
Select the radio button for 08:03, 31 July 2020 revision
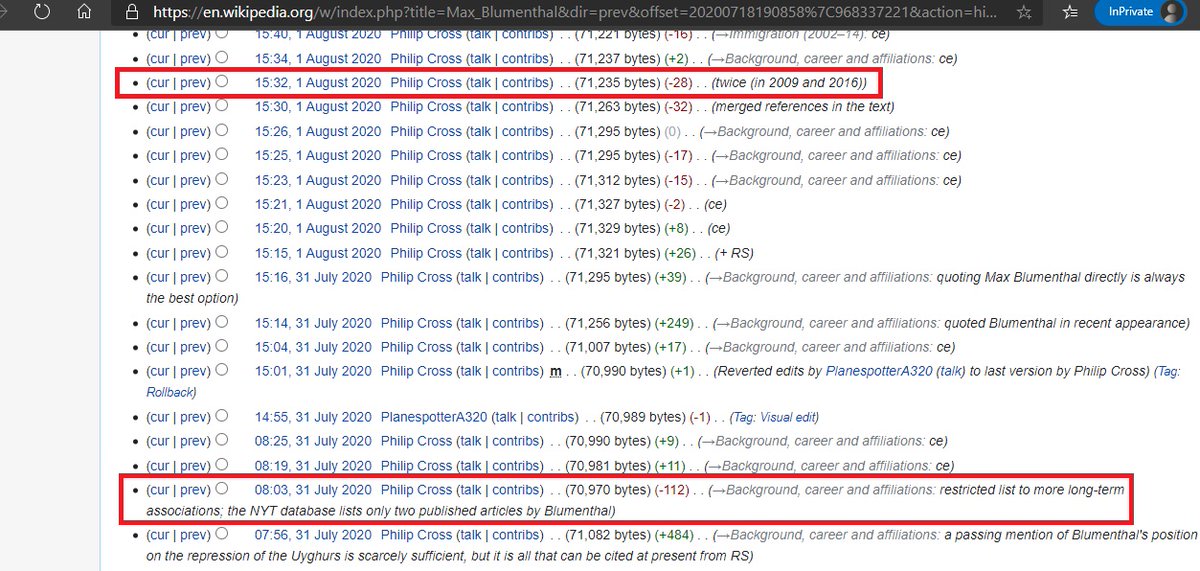[222, 489]
